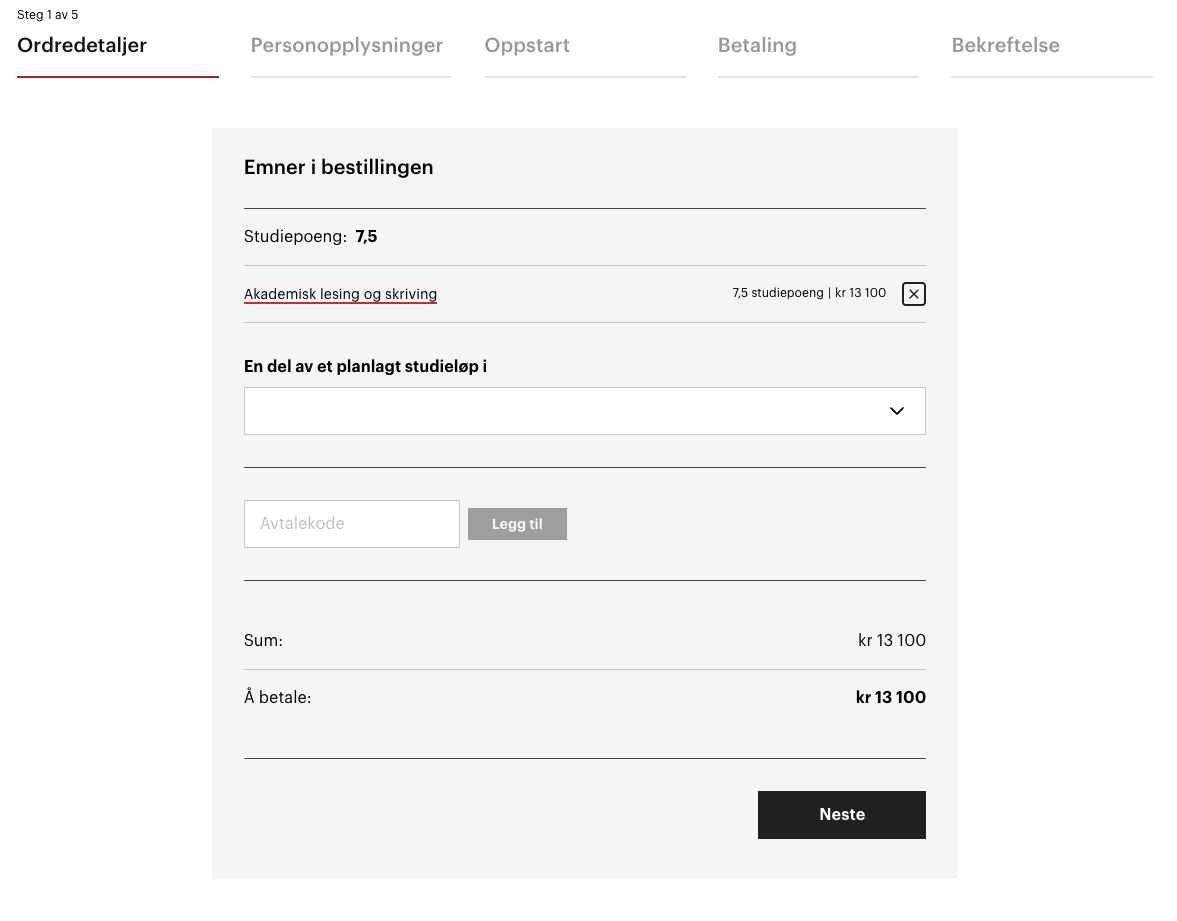Select the Betaling step tab
Viewport: 1177px width, 921px height.
(x=757, y=46)
